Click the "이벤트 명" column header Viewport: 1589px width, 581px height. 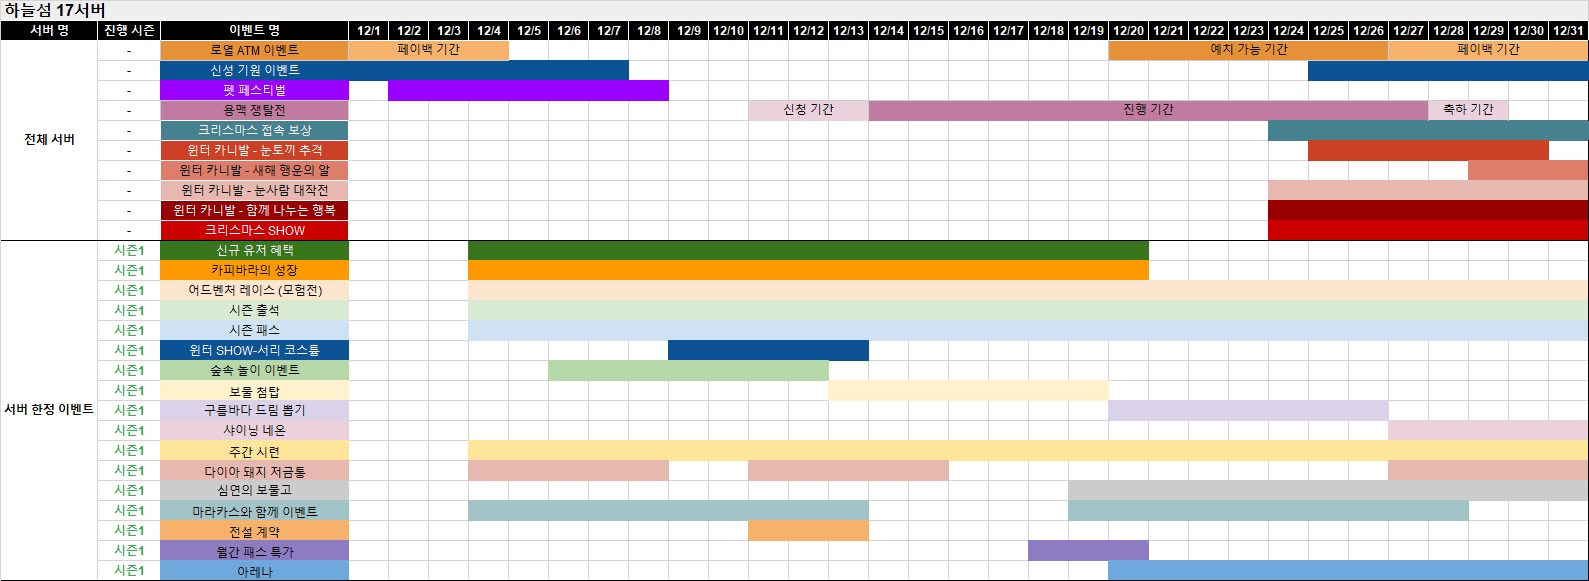(254, 30)
